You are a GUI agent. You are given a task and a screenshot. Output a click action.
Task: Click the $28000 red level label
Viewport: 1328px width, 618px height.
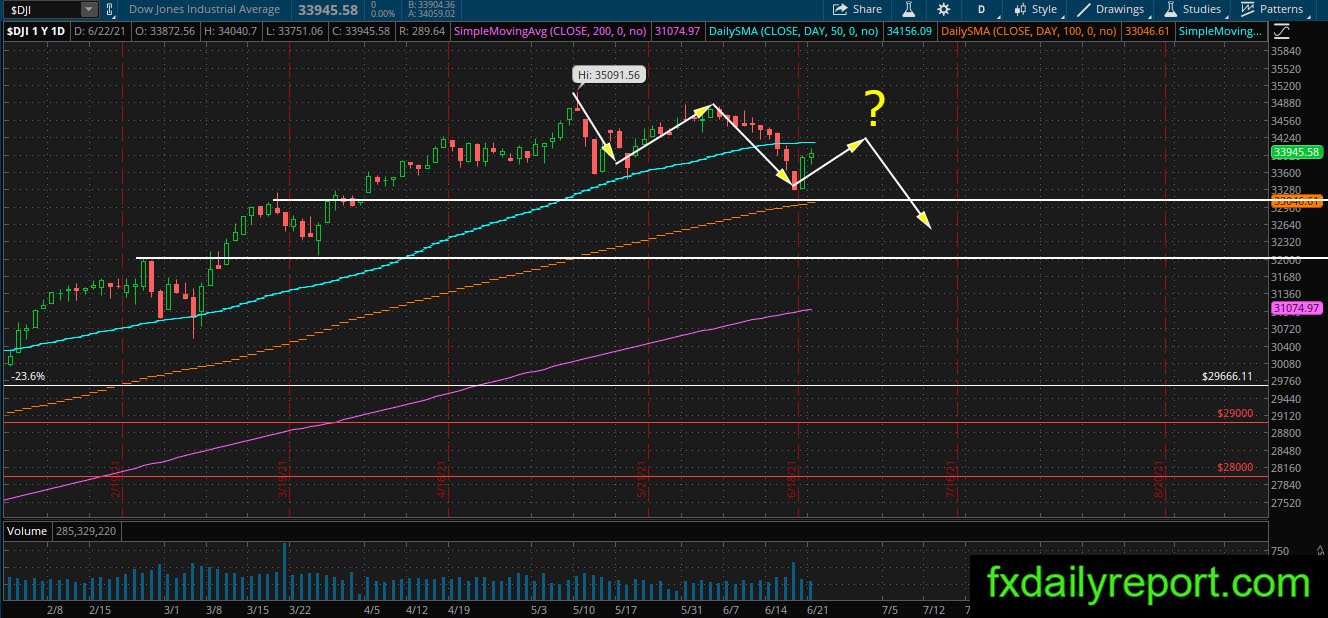coord(1235,467)
